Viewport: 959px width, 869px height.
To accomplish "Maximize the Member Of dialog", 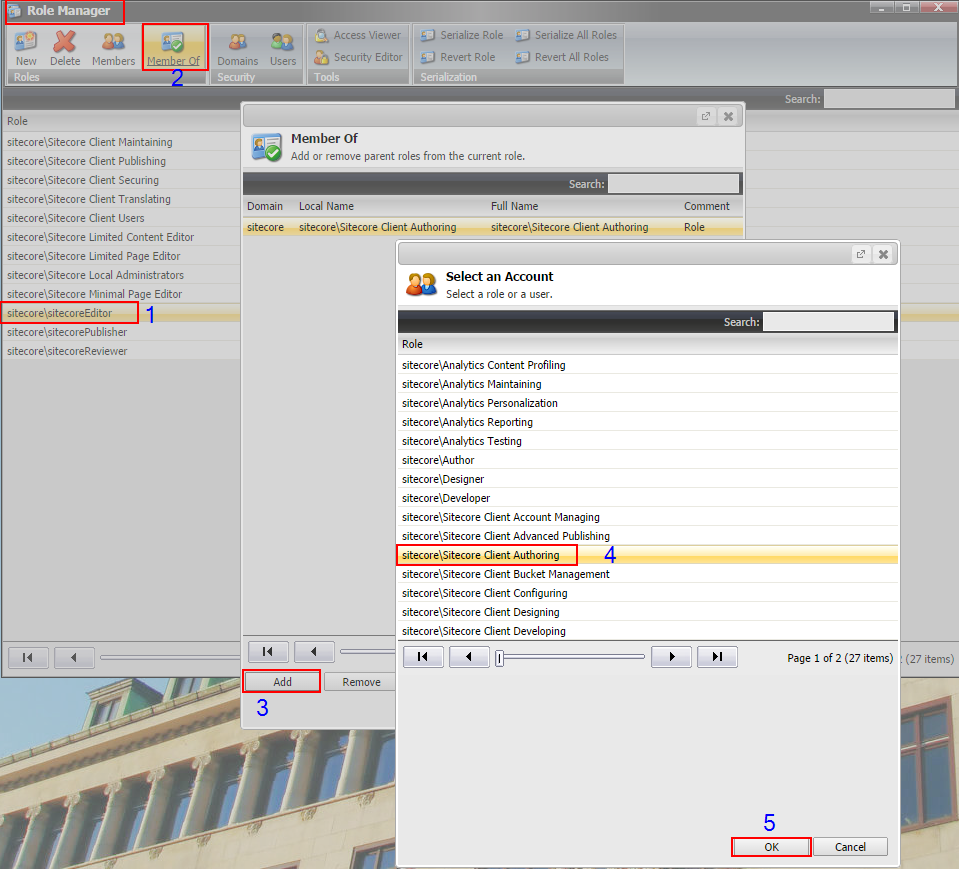I will point(706,116).
